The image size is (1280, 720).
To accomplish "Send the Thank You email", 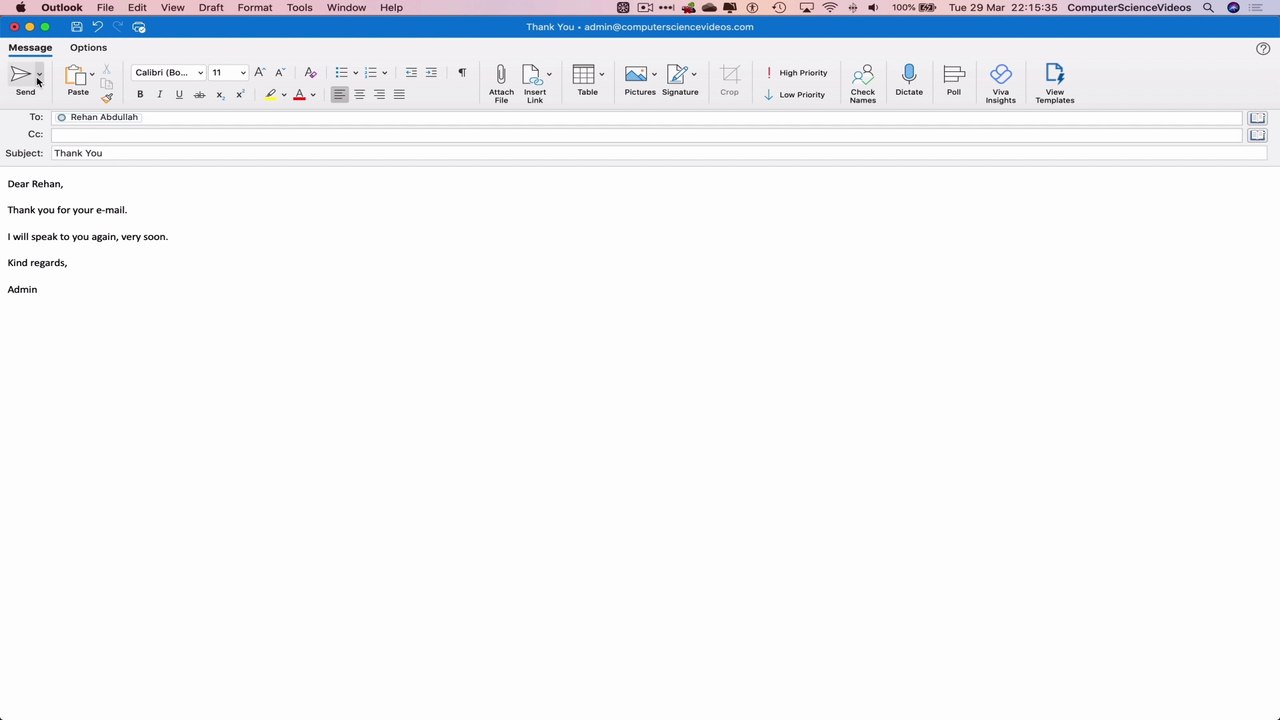I will (22, 80).
